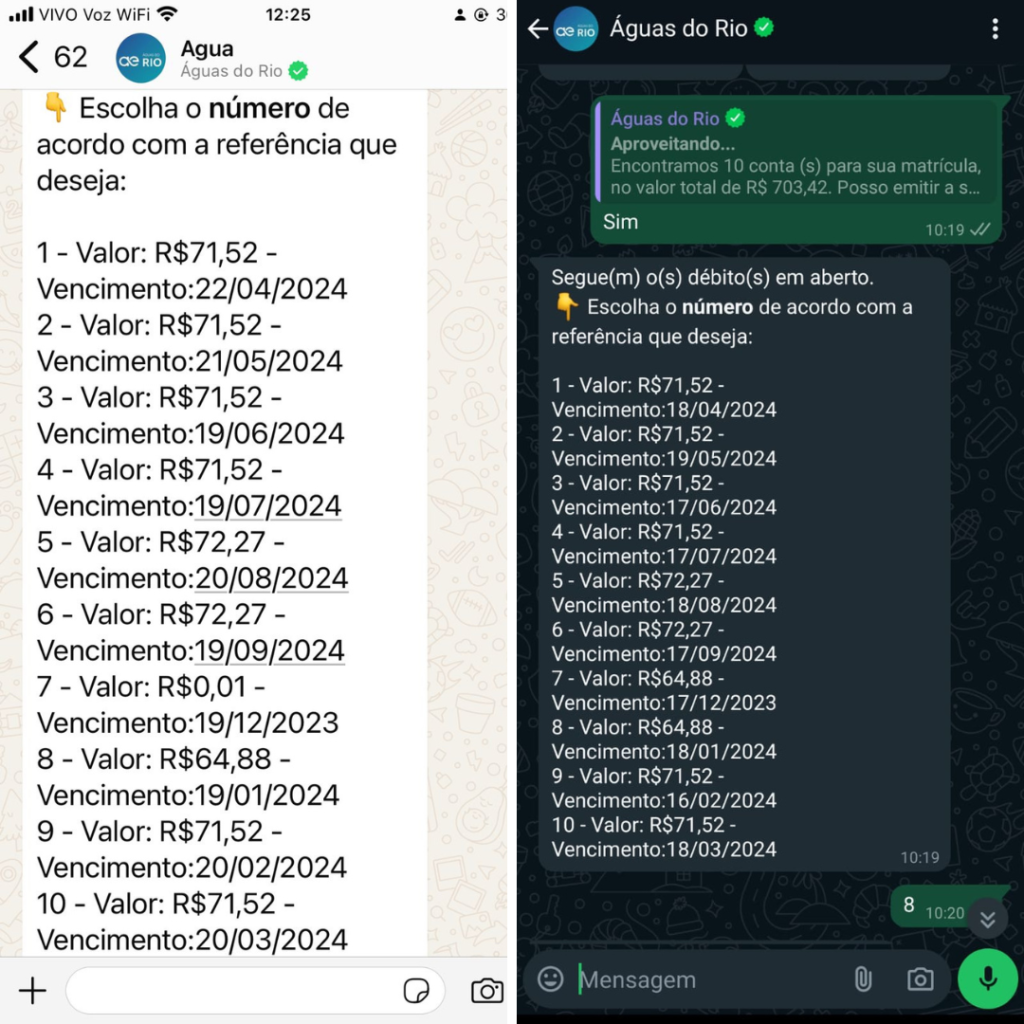Viewport: 1024px width, 1024px height.
Task: Tap the underlined date 20/08/2024 link
Action: click(271, 579)
